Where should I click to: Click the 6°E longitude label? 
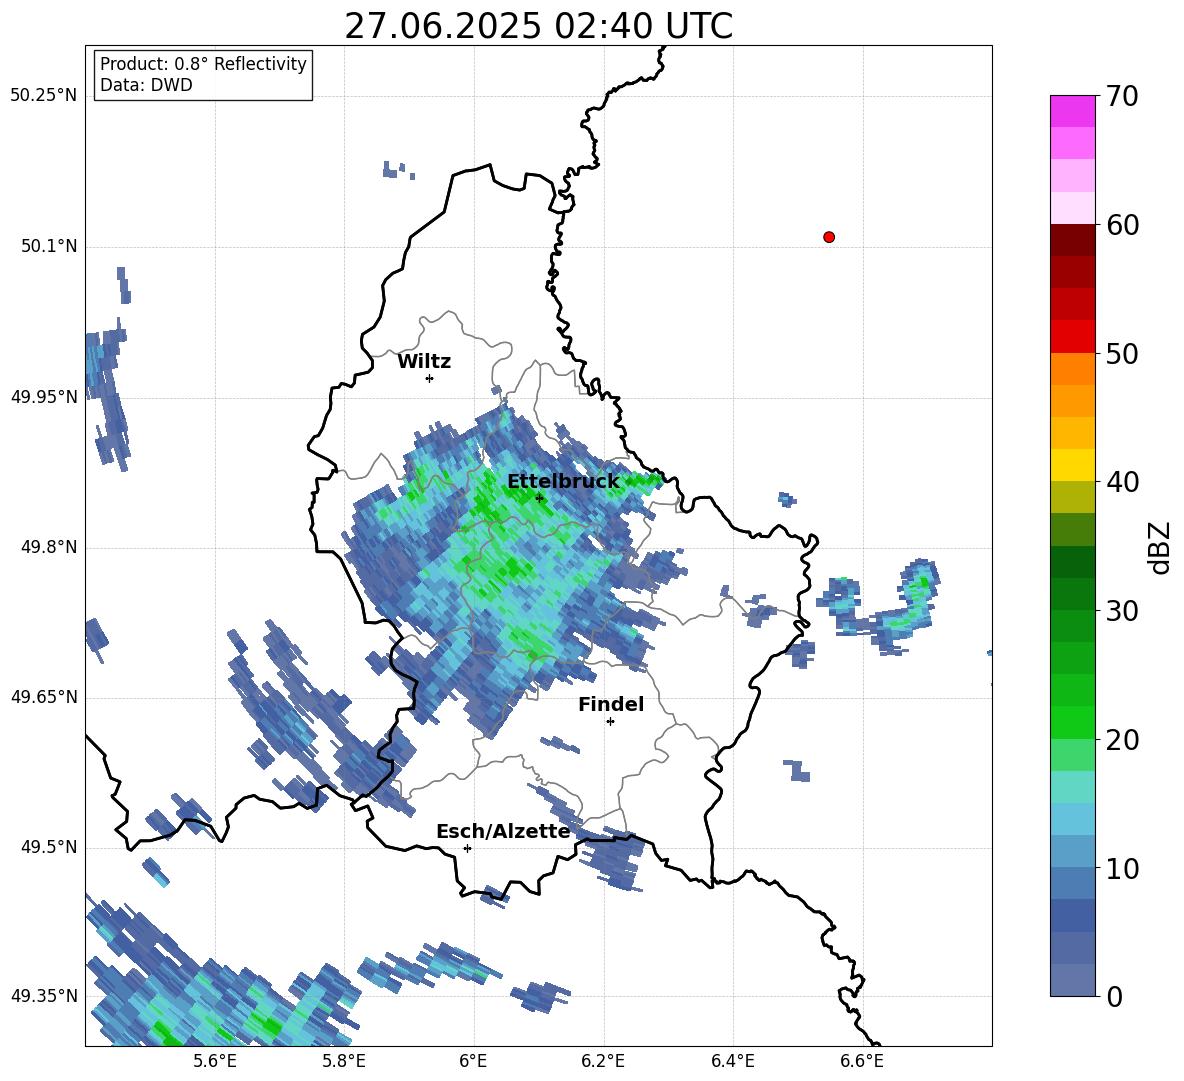click(473, 1061)
